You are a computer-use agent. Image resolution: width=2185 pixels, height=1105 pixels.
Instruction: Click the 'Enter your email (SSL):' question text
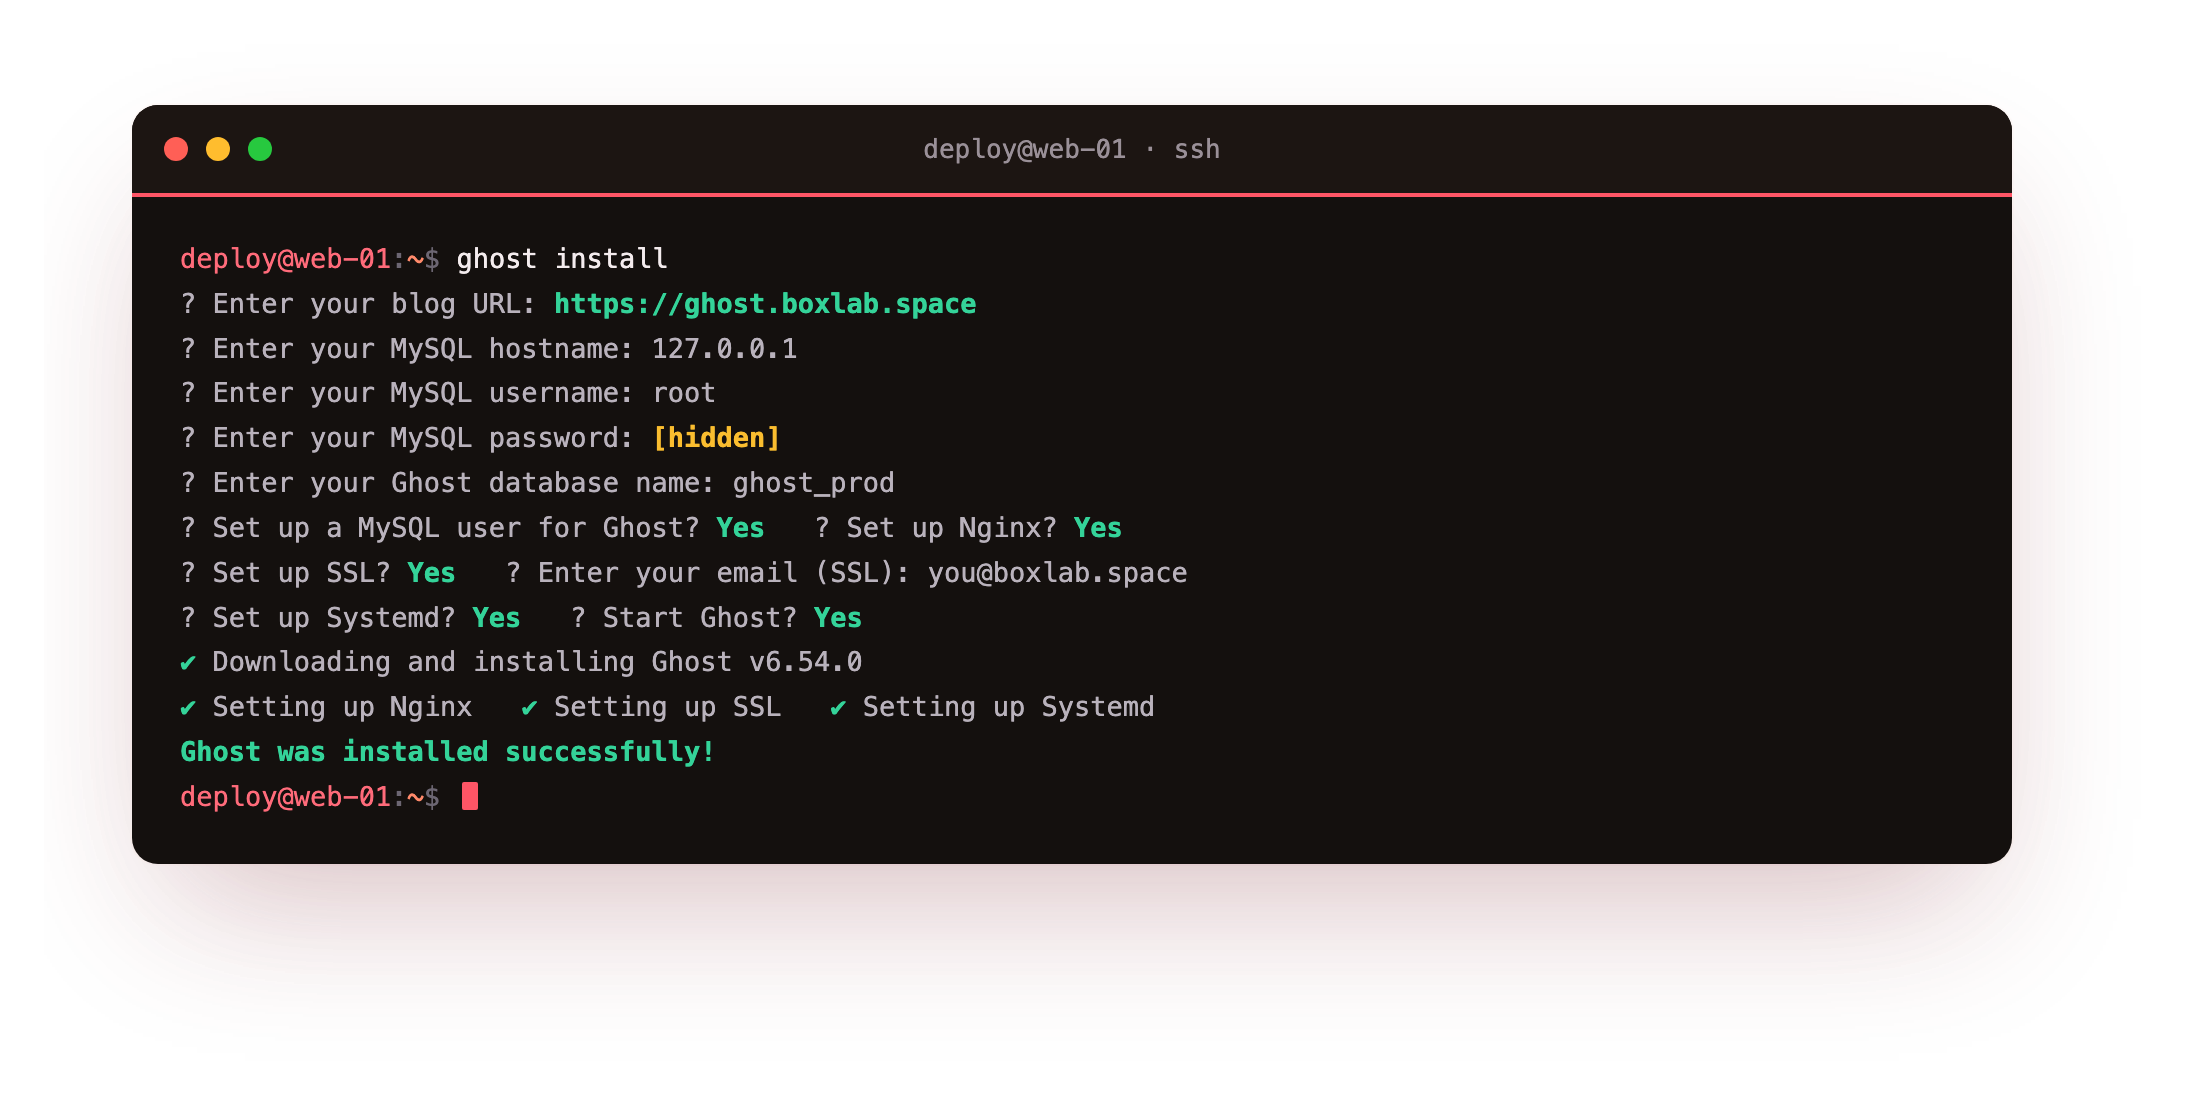(724, 573)
